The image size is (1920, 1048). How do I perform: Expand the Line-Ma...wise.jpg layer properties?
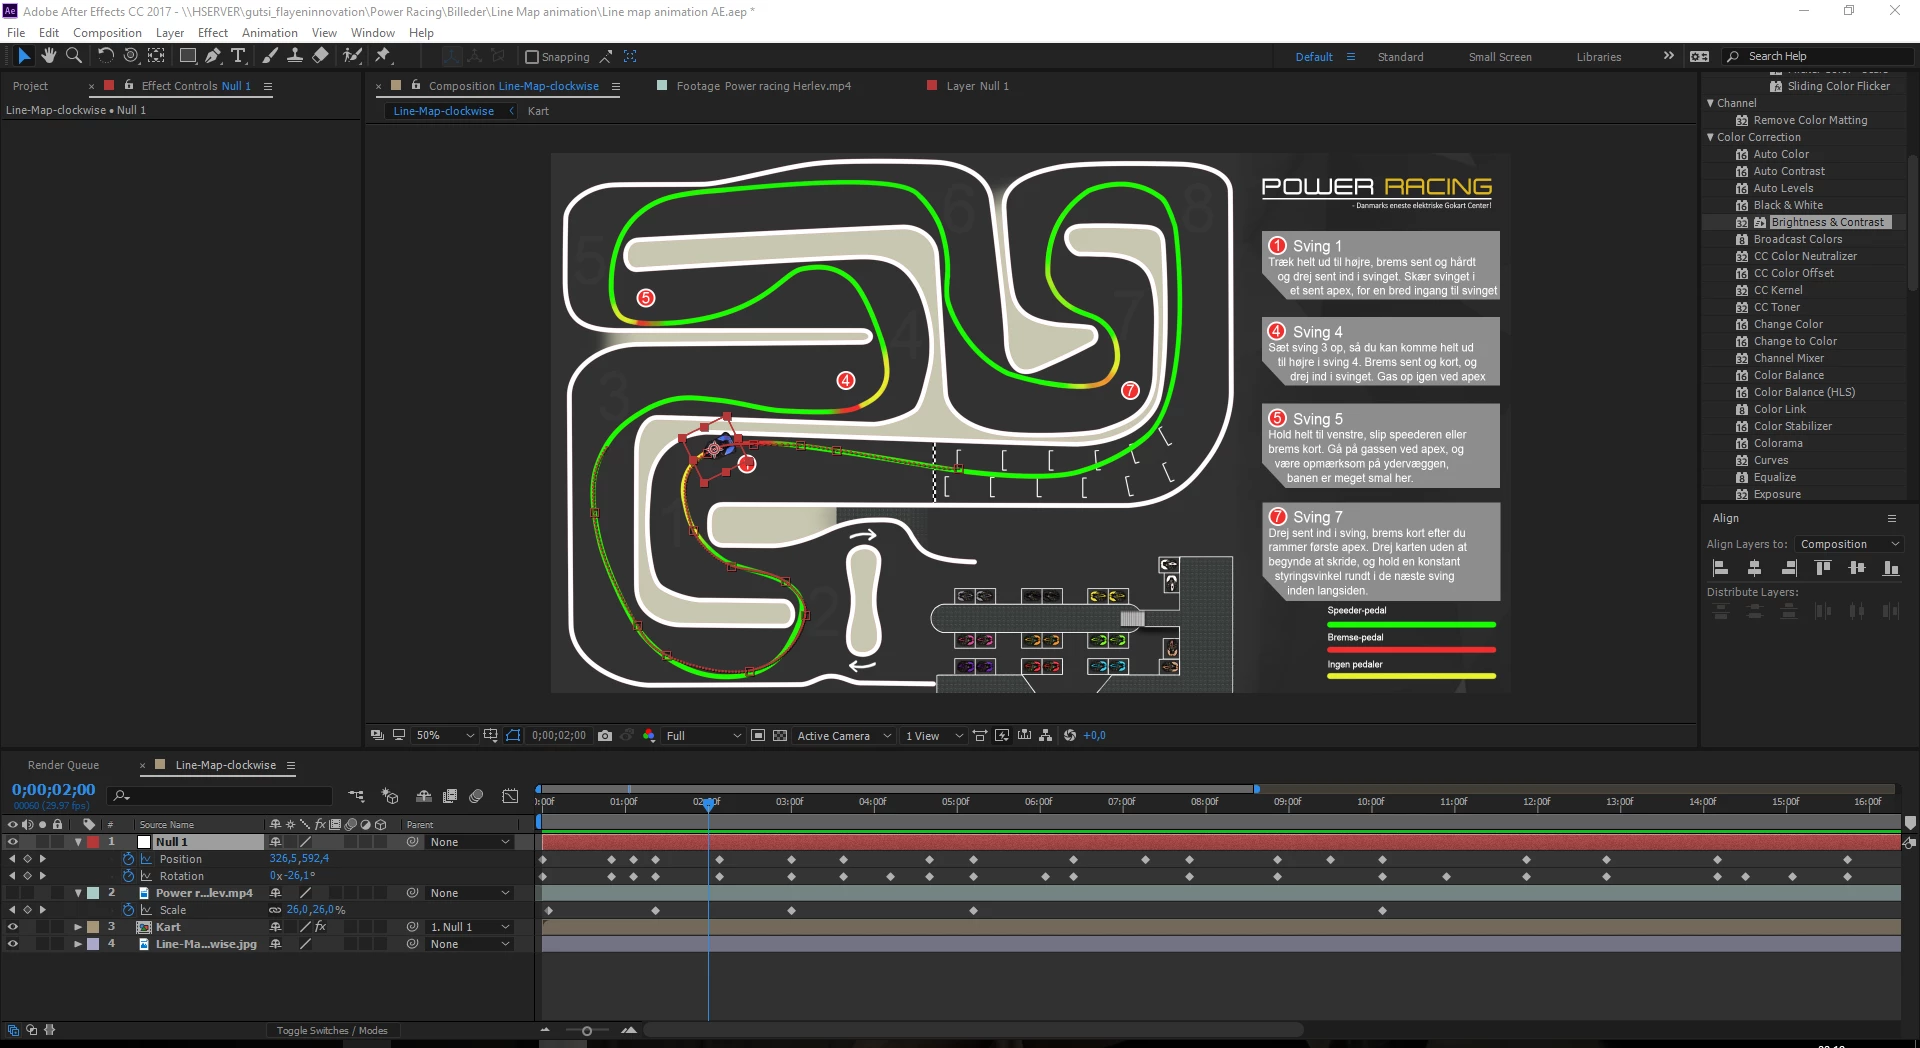[x=78, y=944]
